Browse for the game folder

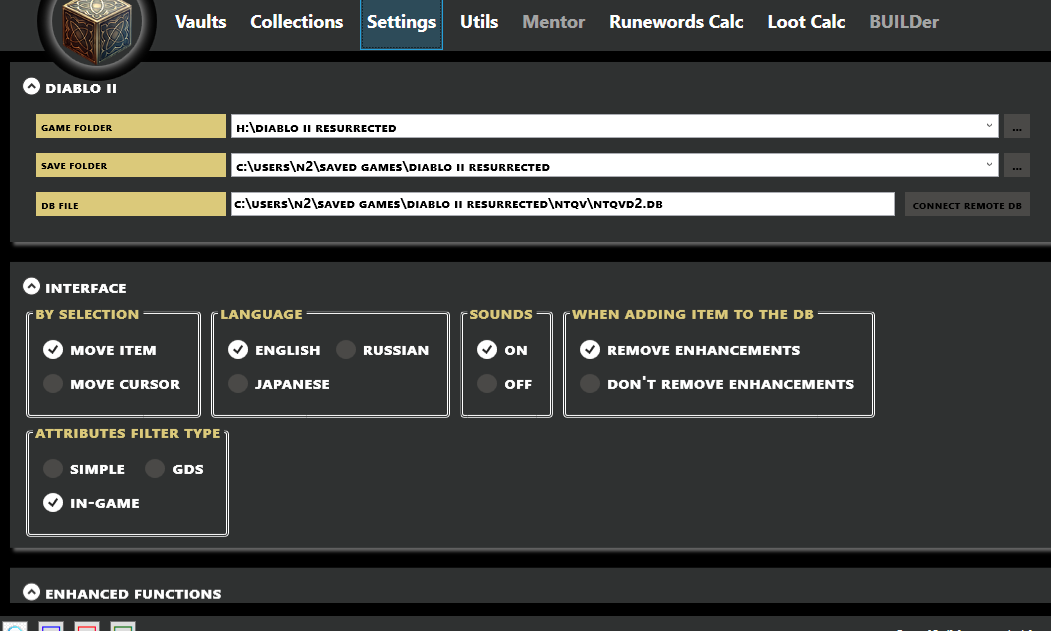(x=1016, y=127)
